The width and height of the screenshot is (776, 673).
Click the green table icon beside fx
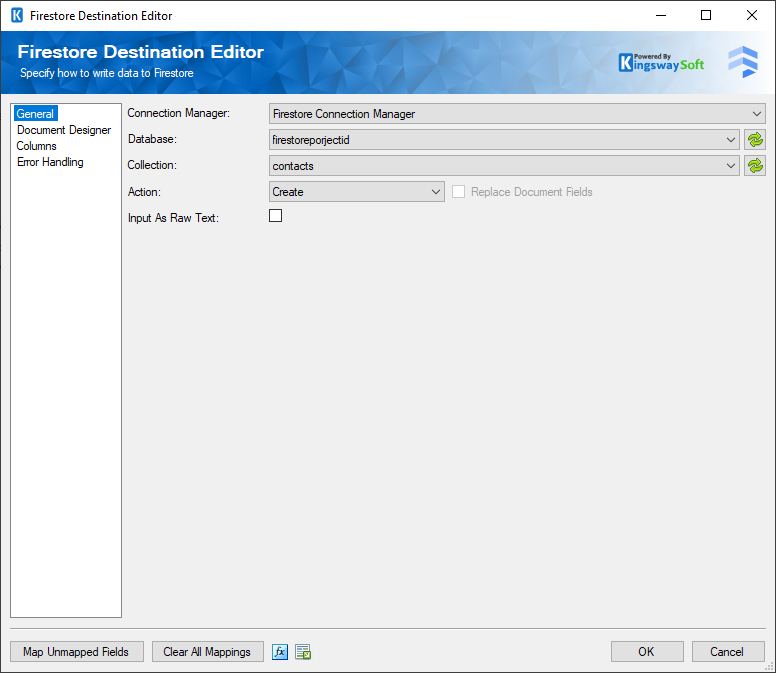point(303,652)
